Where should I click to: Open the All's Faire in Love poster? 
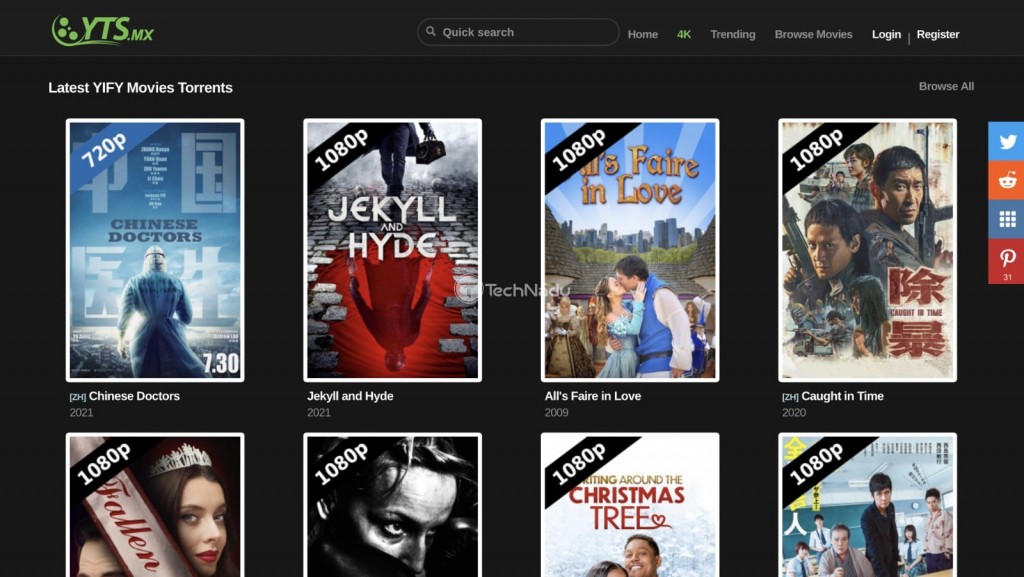630,250
